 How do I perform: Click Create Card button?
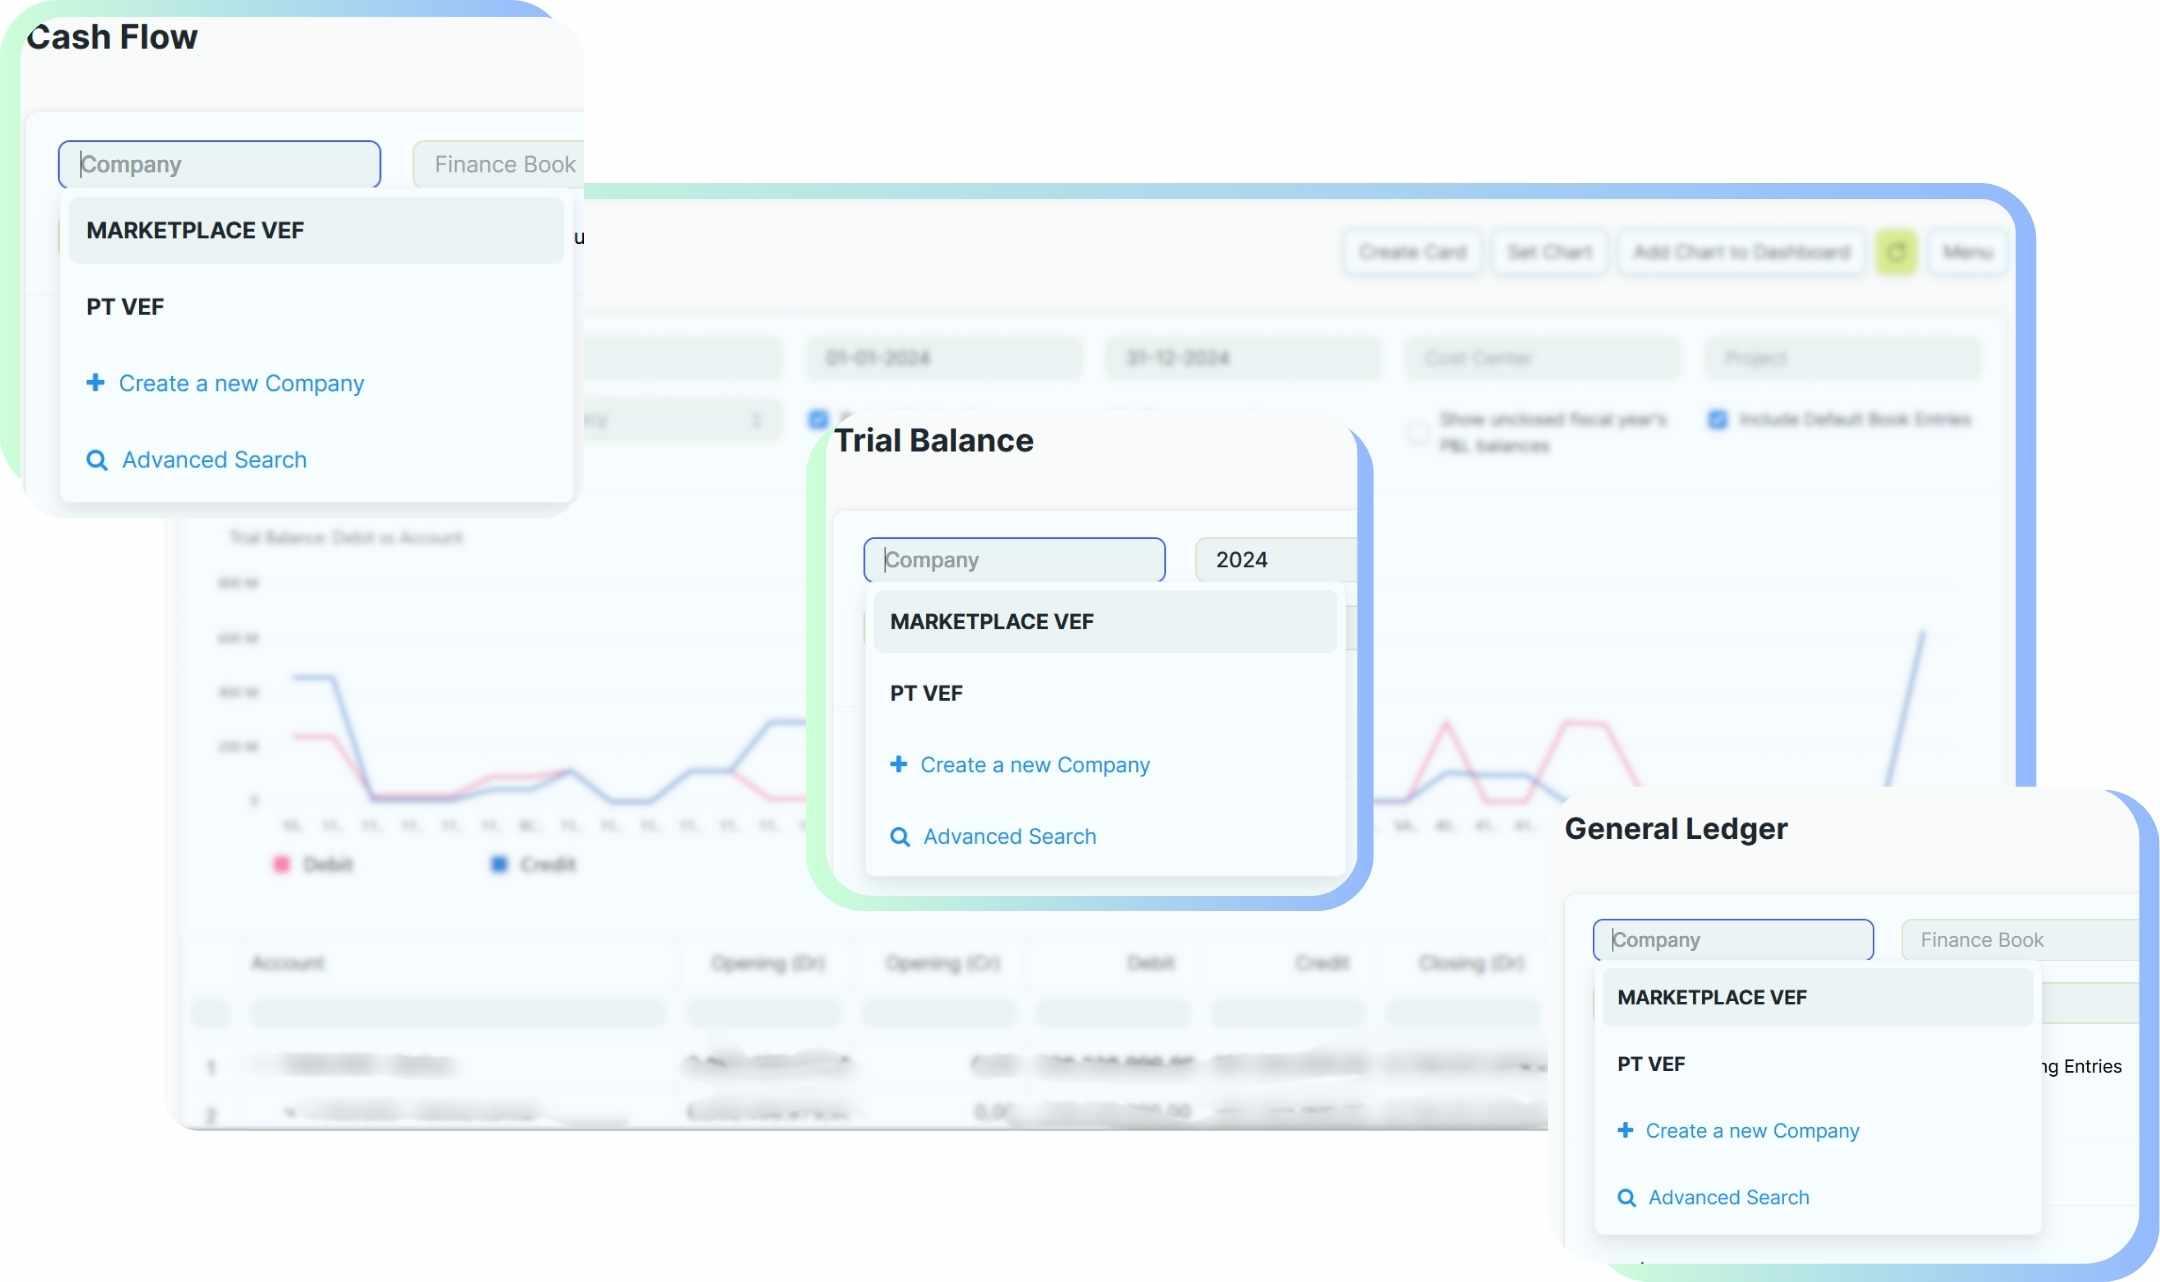[x=1412, y=252]
